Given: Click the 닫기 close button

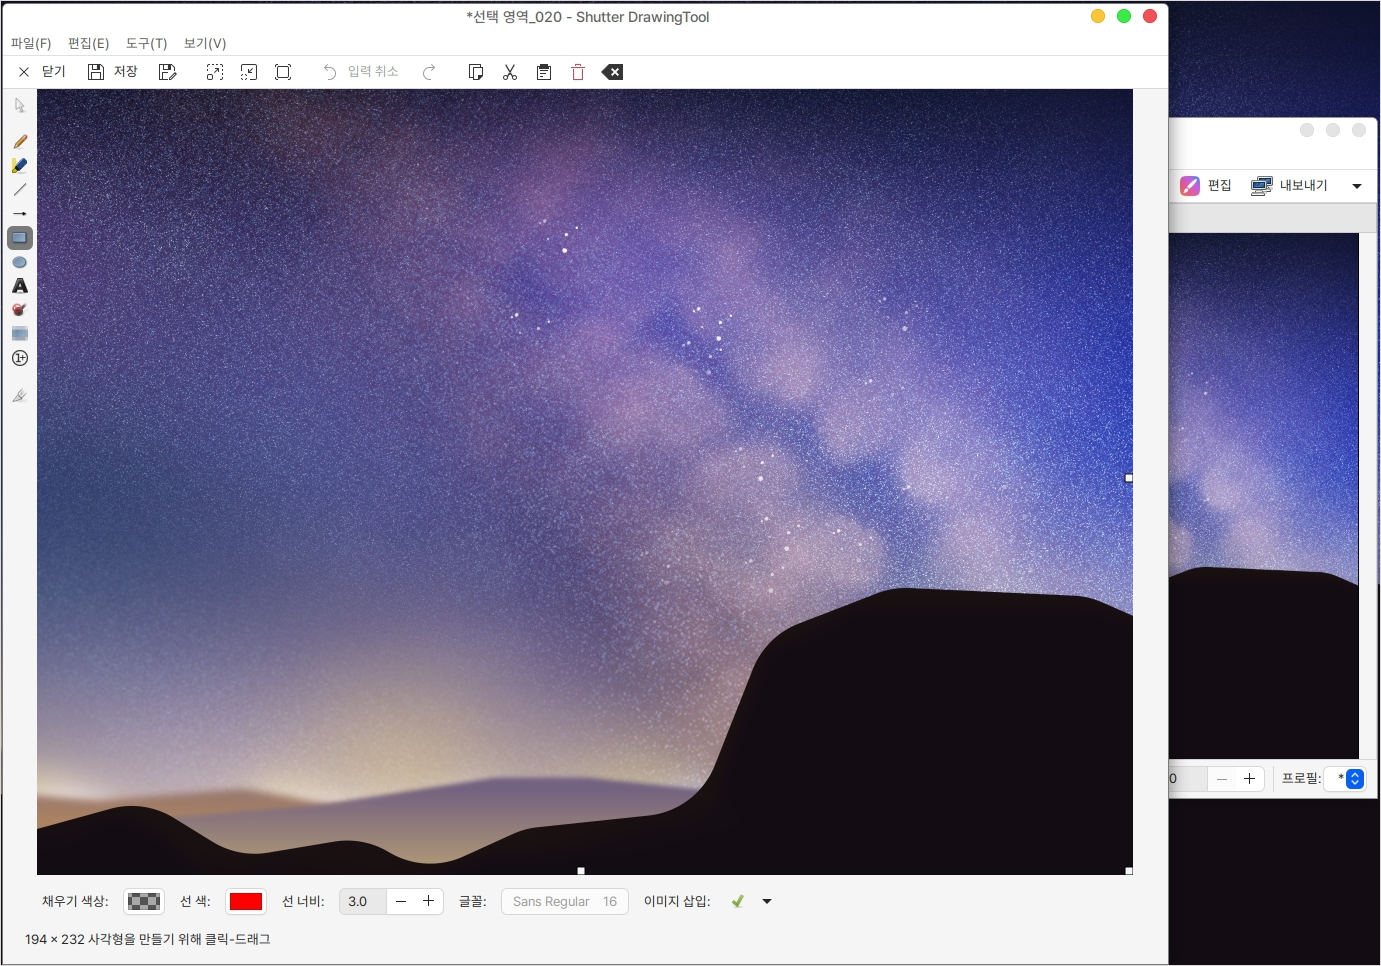Looking at the screenshot, I should (42, 72).
